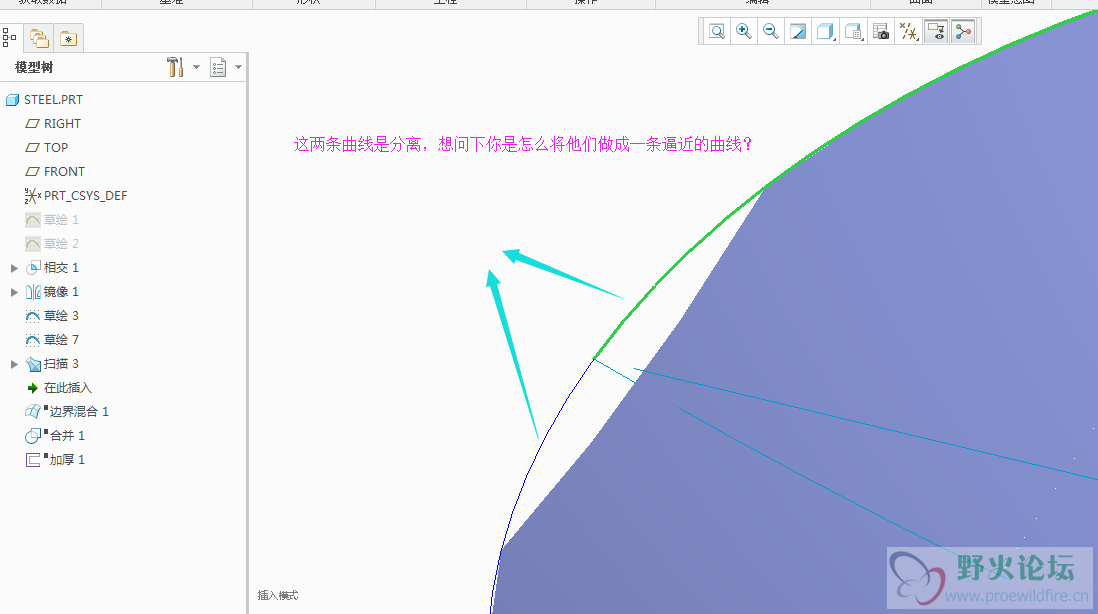Expand the show options dropdown arrow
Screen dimensions: 1098x614
pos(238,67)
